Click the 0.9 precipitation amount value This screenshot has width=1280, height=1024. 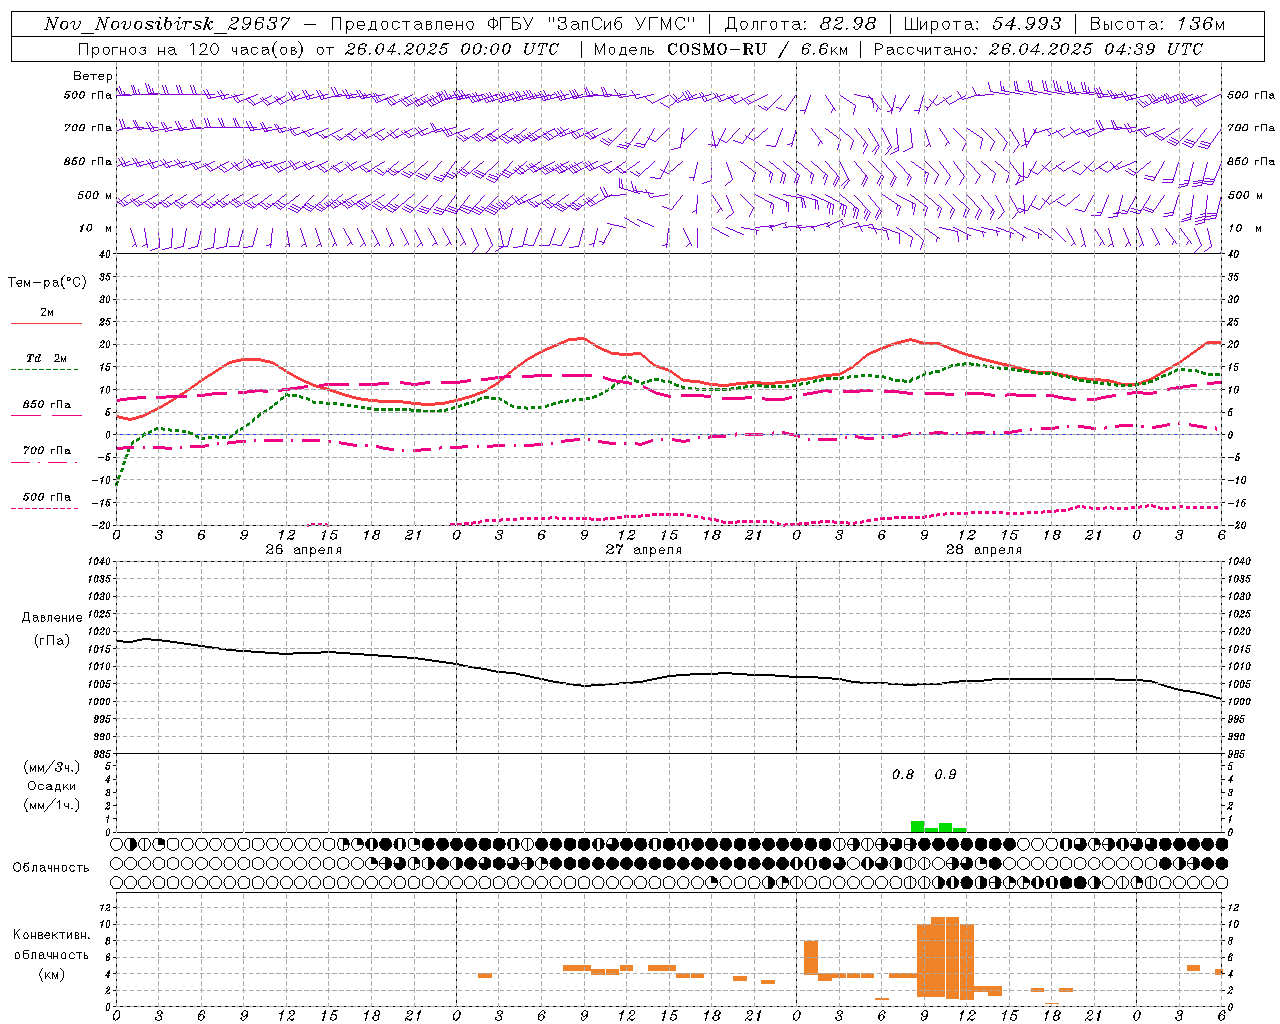point(945,775)
